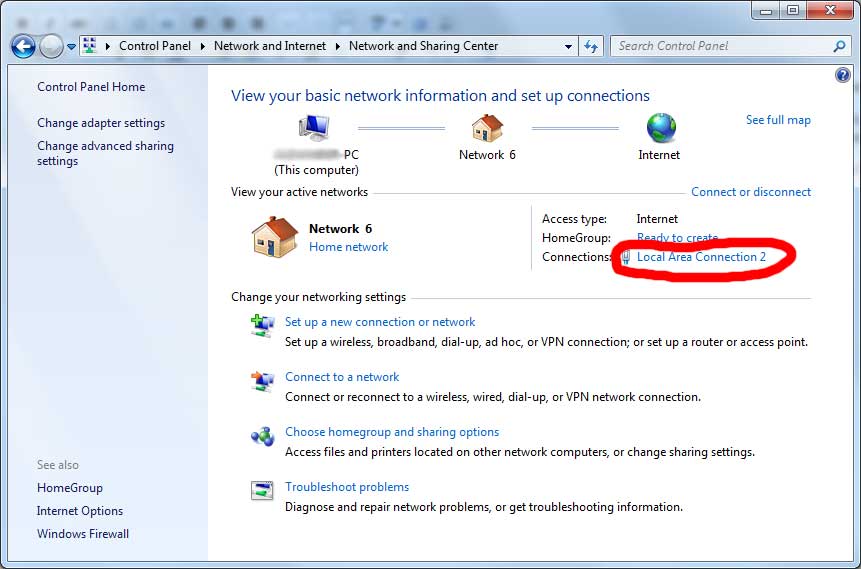Open HomeGroup under See also
This screenshot has width=861, height=569.
[x=70, y=488]
